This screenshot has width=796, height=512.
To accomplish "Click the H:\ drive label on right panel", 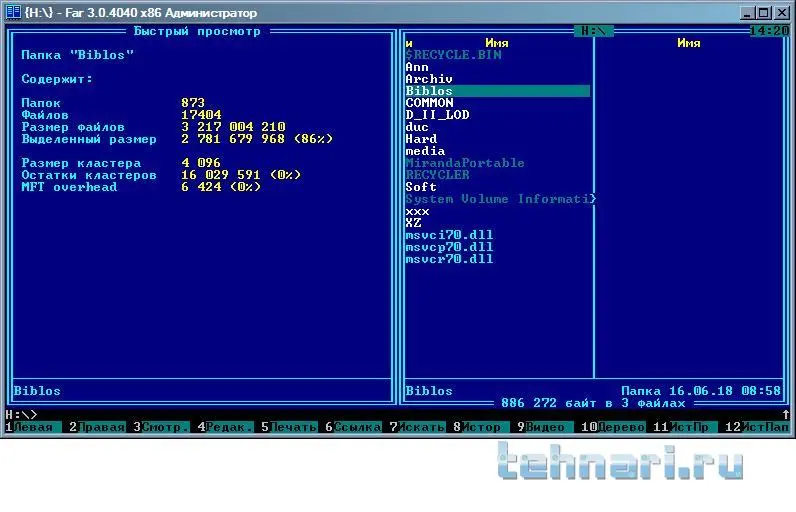I will [x=593, y=31].
